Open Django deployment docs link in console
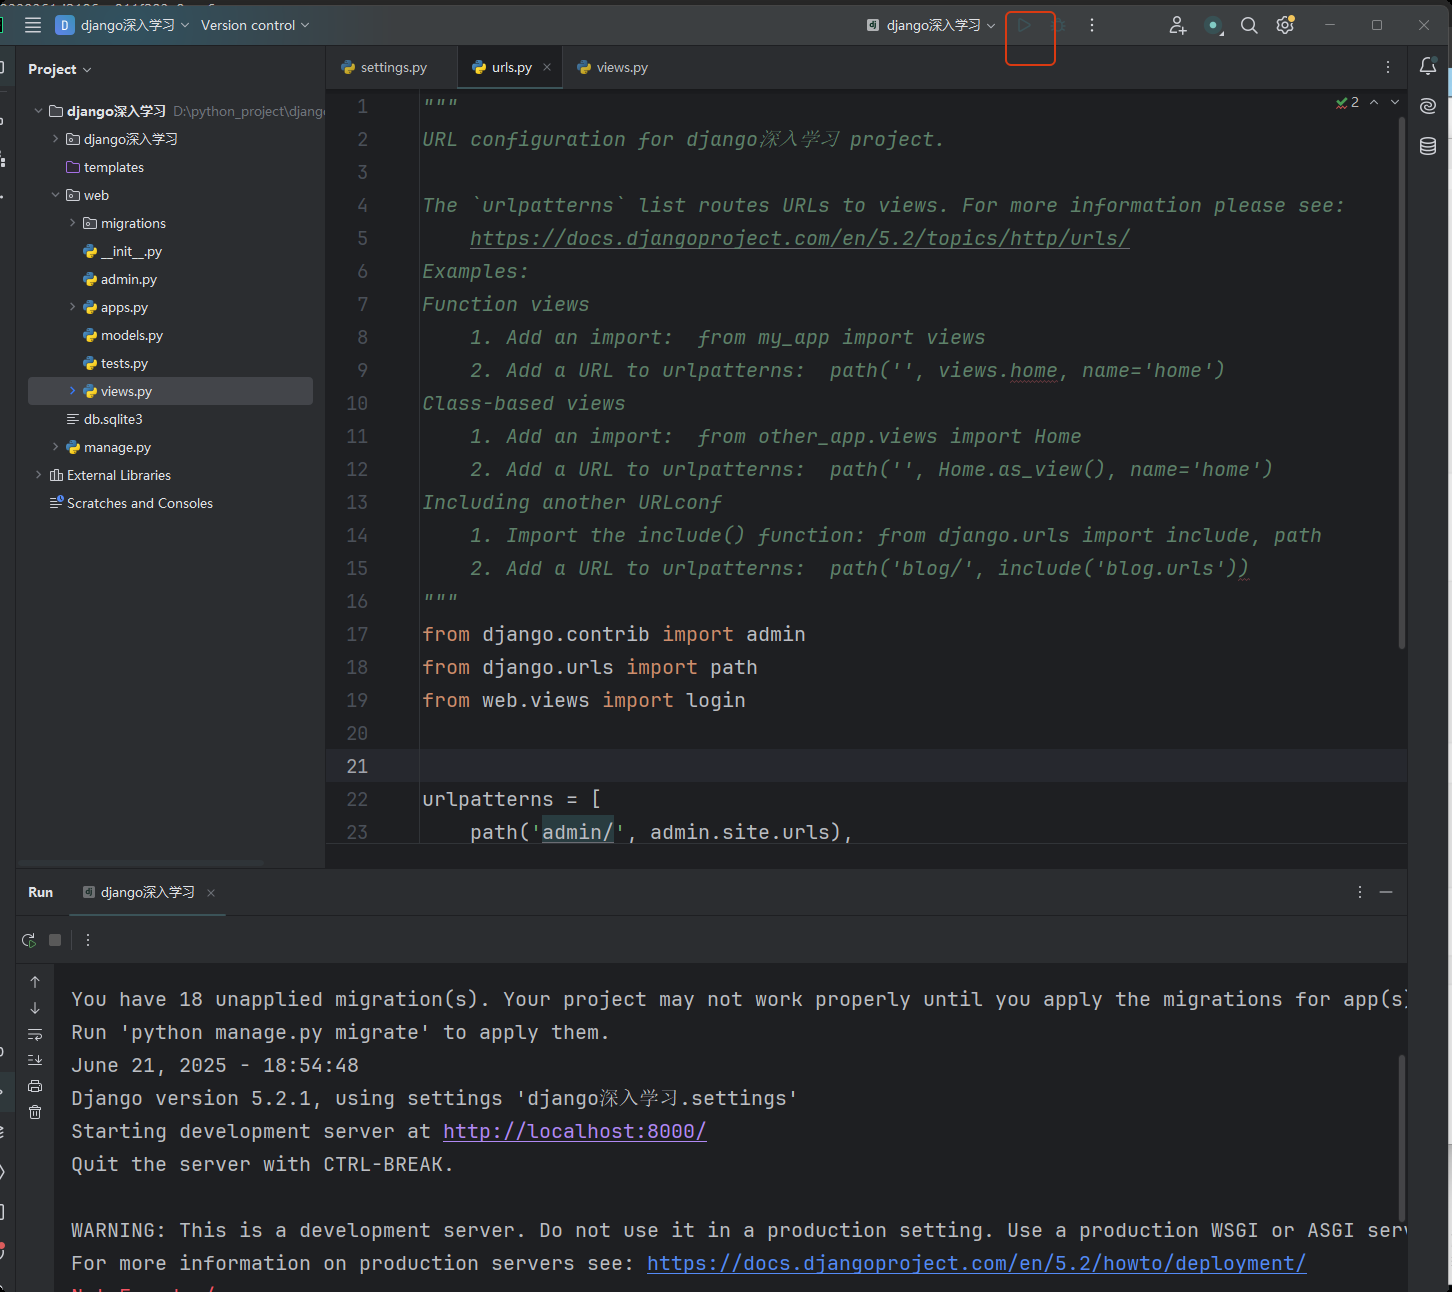 [975, 1263]
